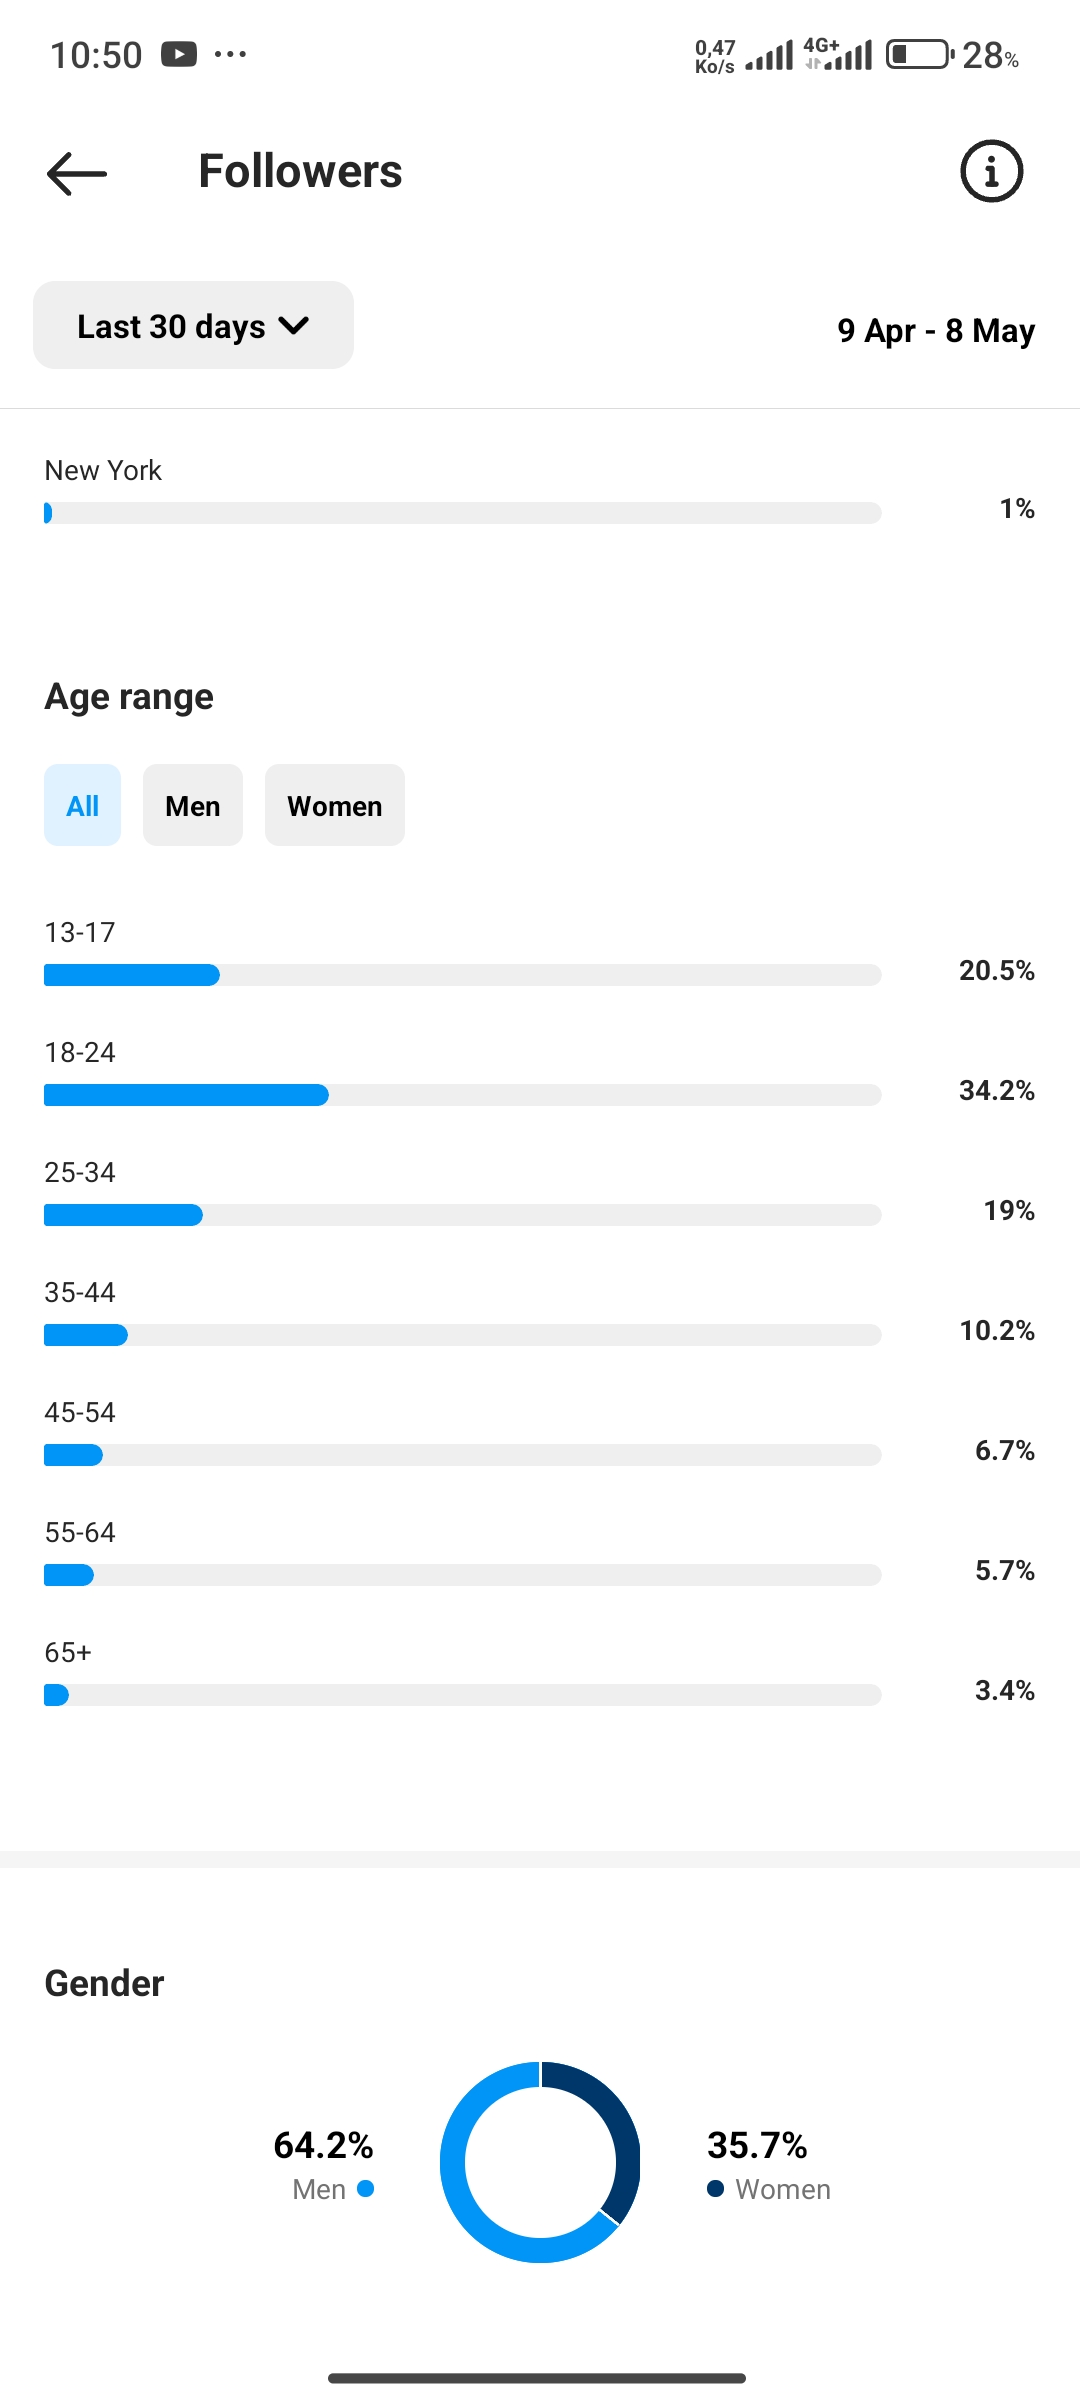Tap the YouTube notification icon in status bar
Image resolution: width=1080 pixels, height=2400 pixels.
click(x=179, y=54)
